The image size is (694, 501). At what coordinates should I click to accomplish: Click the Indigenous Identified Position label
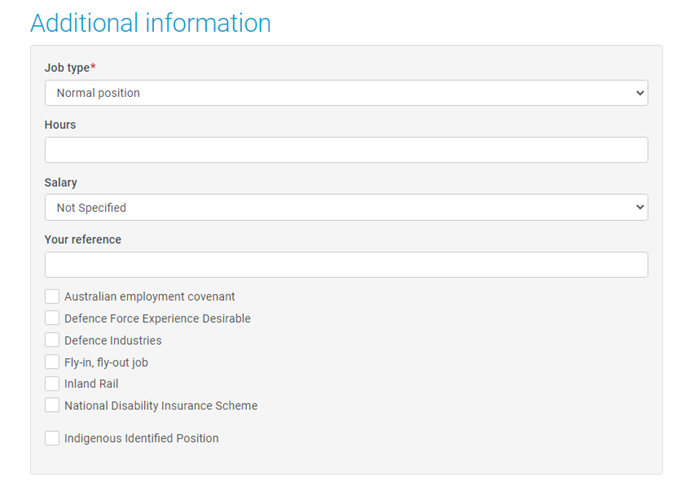click(x=142, y=438)
